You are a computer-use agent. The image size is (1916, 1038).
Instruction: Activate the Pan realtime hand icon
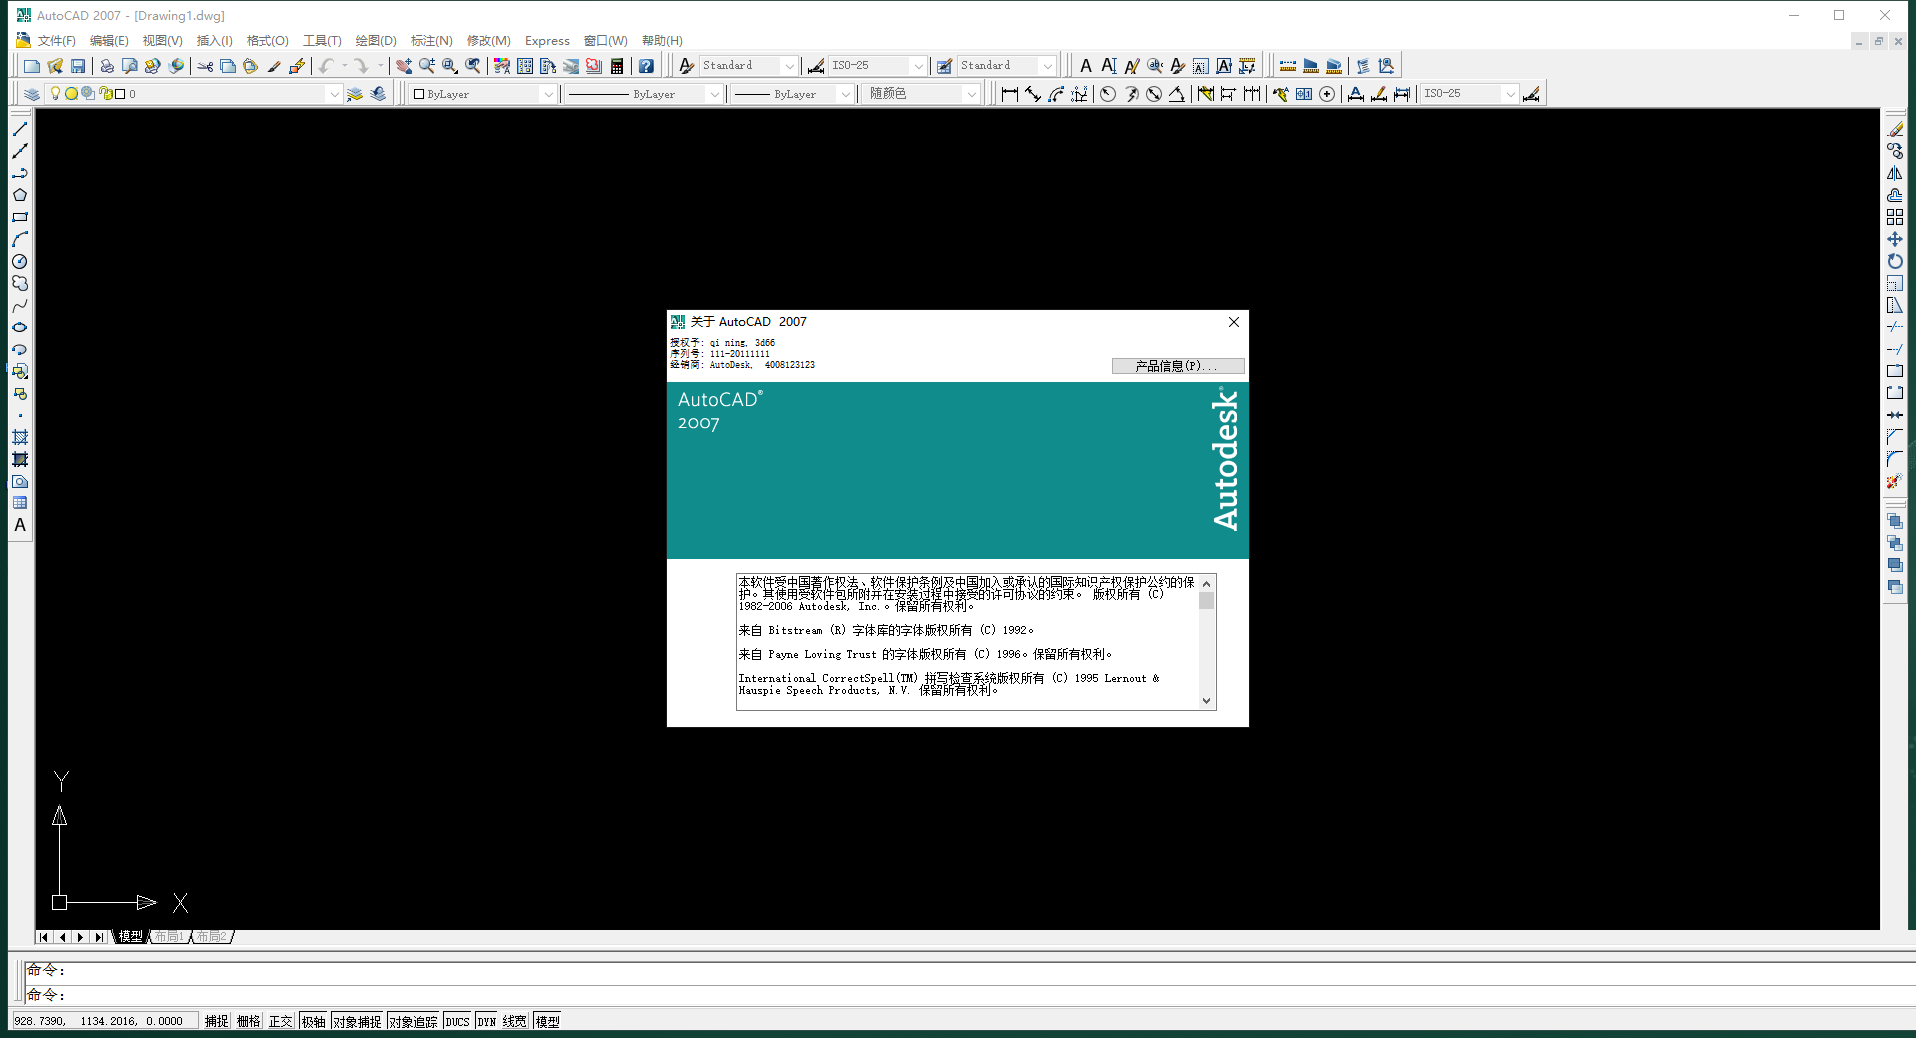coord(404,66)
